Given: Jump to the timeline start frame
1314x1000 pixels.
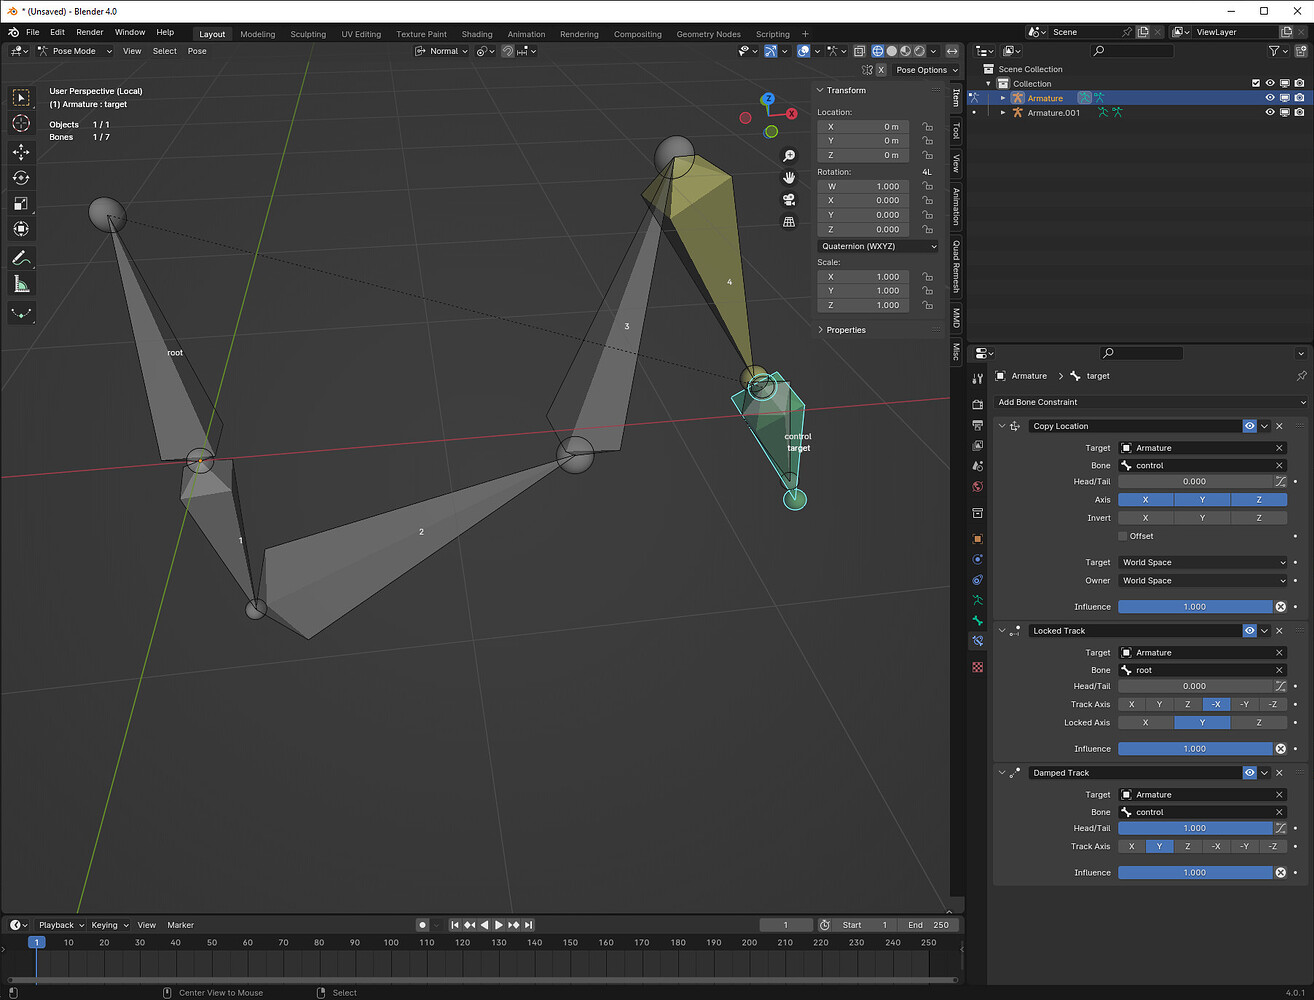Looking at the screenshot, I should [455, 925].
